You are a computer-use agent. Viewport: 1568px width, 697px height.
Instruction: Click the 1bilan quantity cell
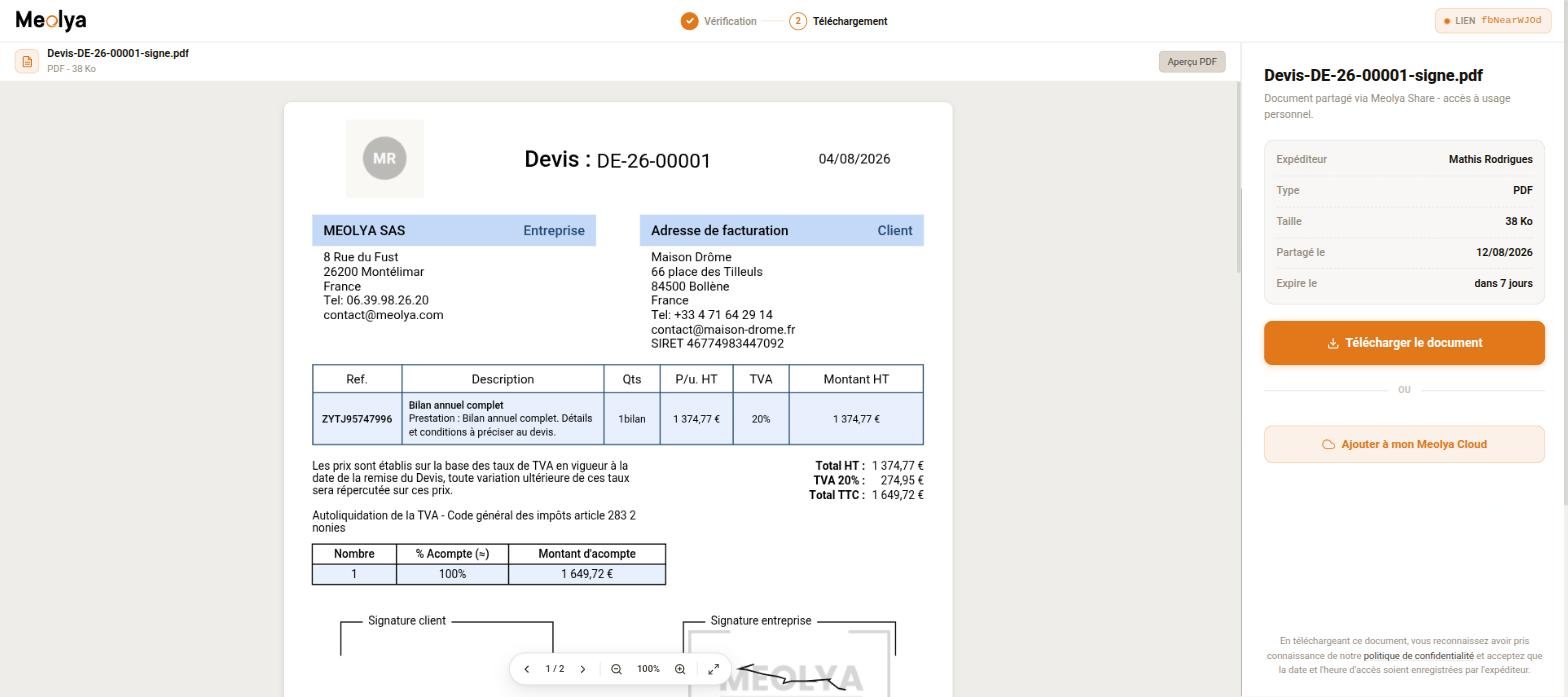[632, 419]
